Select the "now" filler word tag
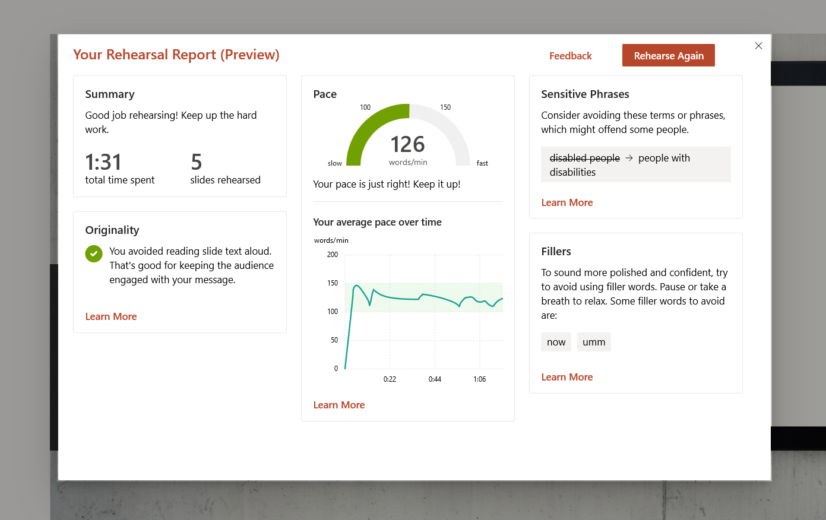The image size is (826, 520). [556, 342]
